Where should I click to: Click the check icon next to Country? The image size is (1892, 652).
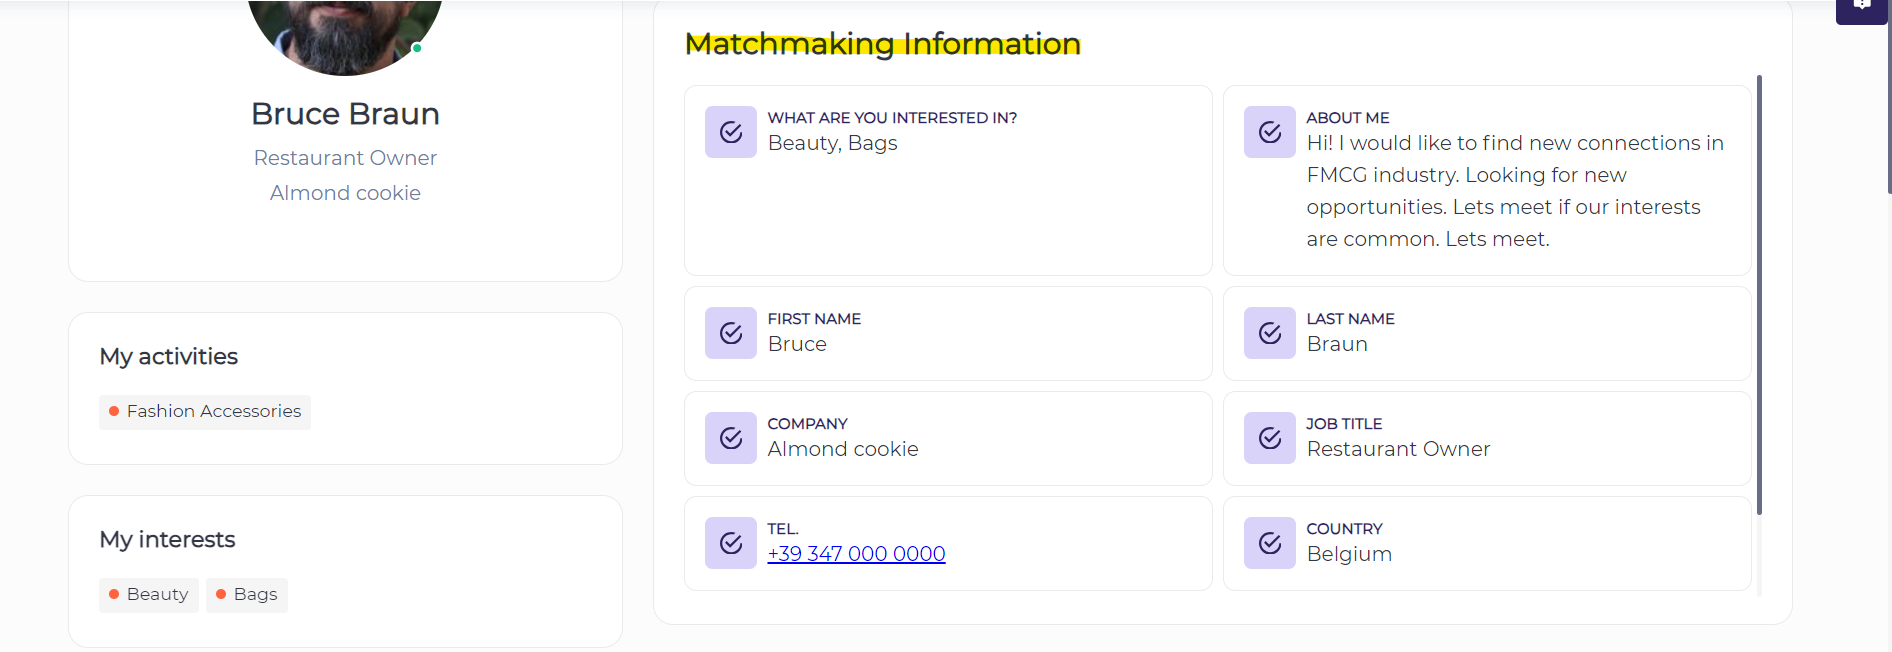pyautogui.click(x=1270, y=543)
